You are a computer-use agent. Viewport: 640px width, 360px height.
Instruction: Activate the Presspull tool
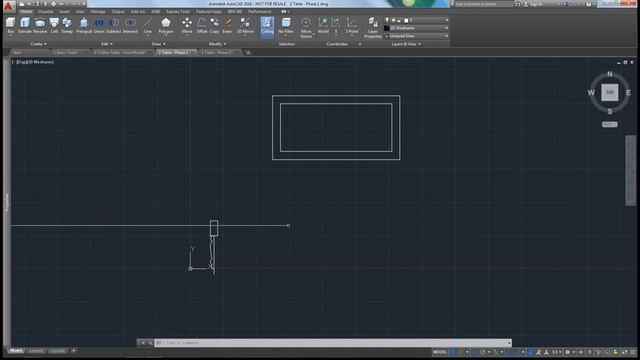[84, 25]
